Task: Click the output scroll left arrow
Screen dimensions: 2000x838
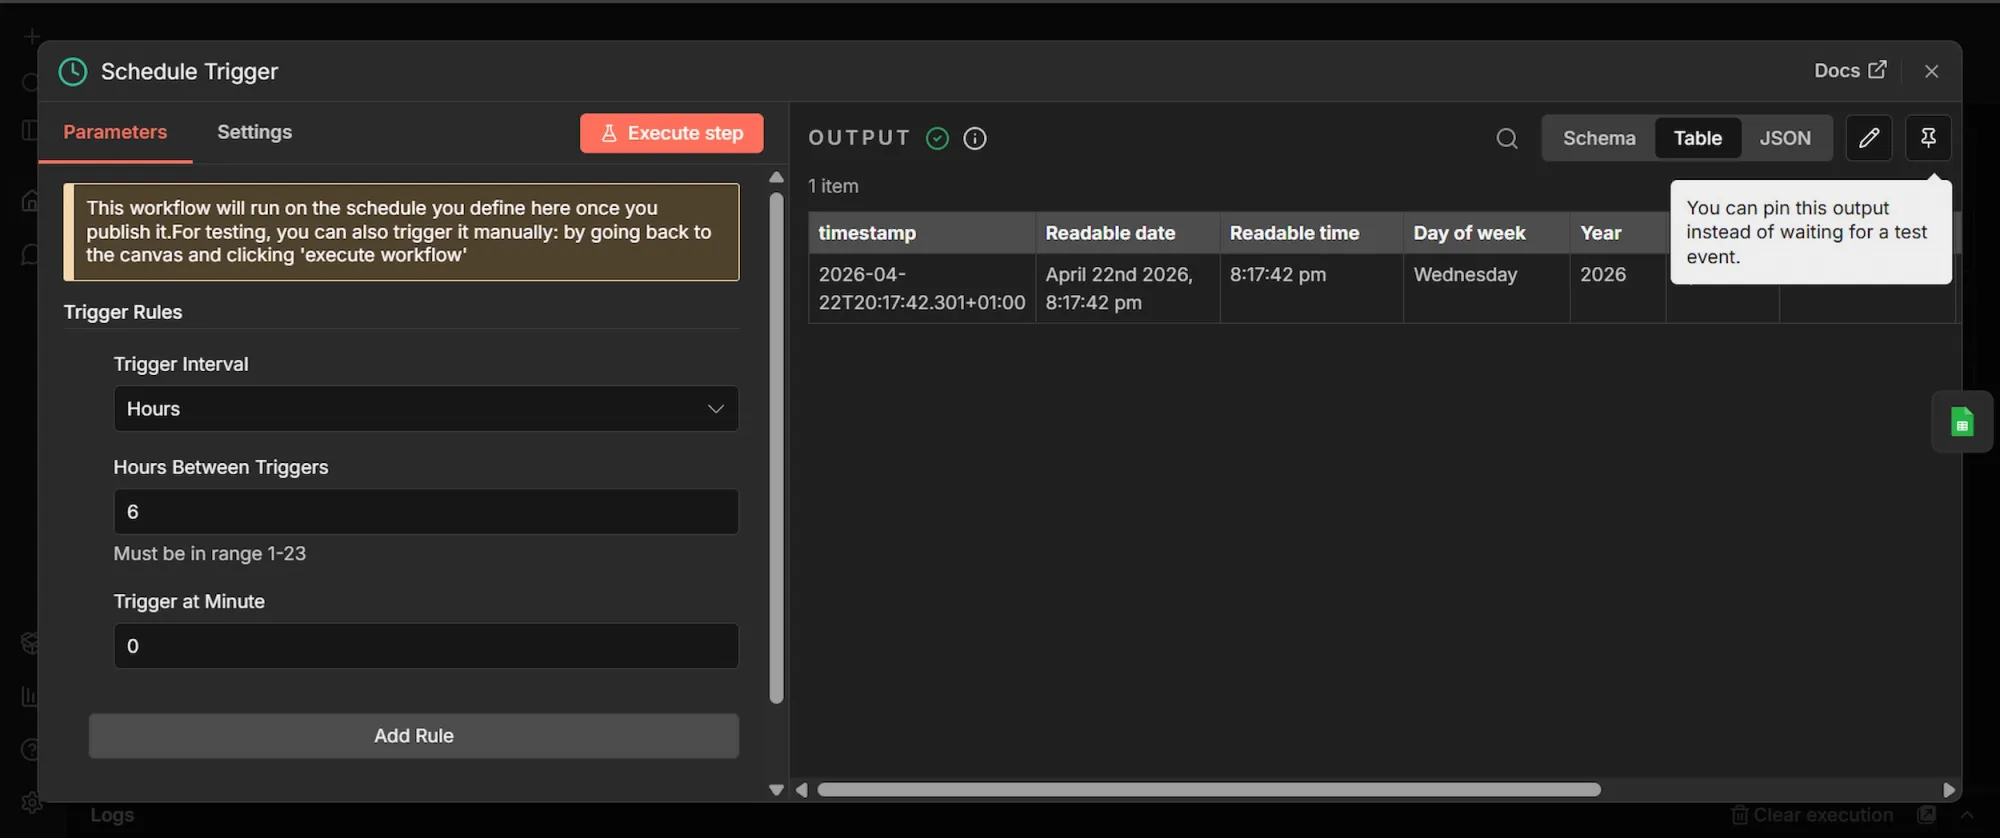Action: [801, 790]
